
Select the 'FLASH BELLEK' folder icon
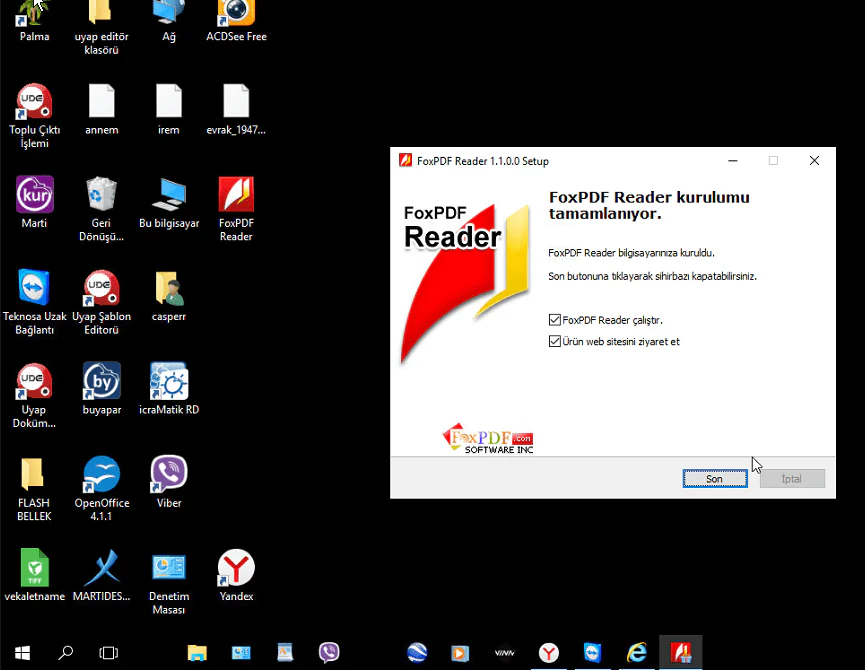pos(34,489)
